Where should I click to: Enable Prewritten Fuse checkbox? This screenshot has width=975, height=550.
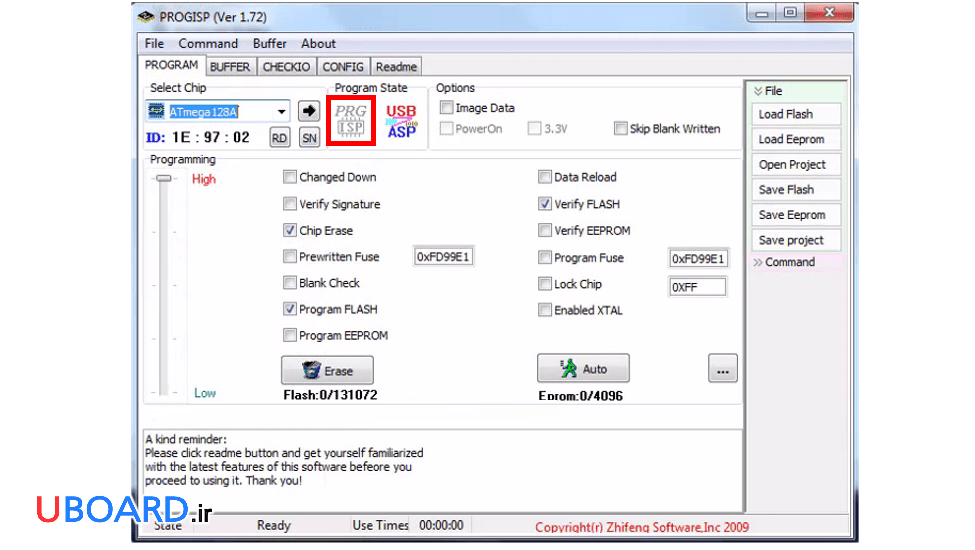[290, 257]
